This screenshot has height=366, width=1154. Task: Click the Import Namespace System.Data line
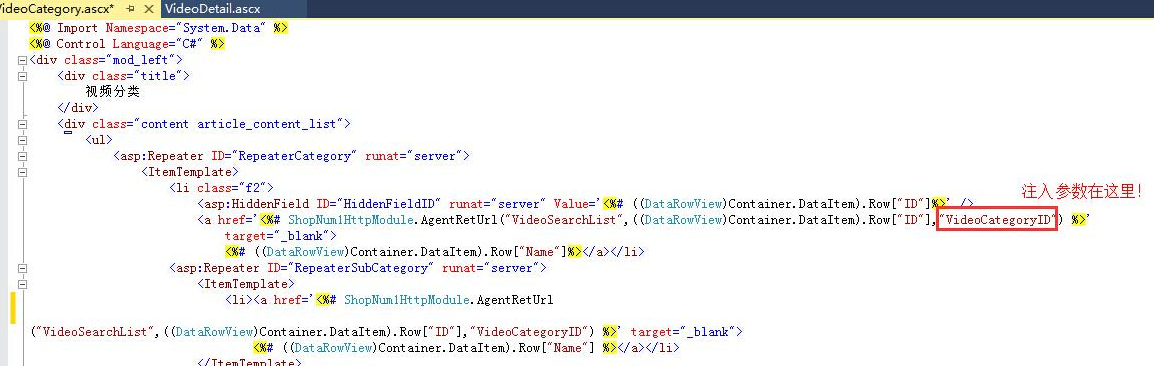coord(158,28)
